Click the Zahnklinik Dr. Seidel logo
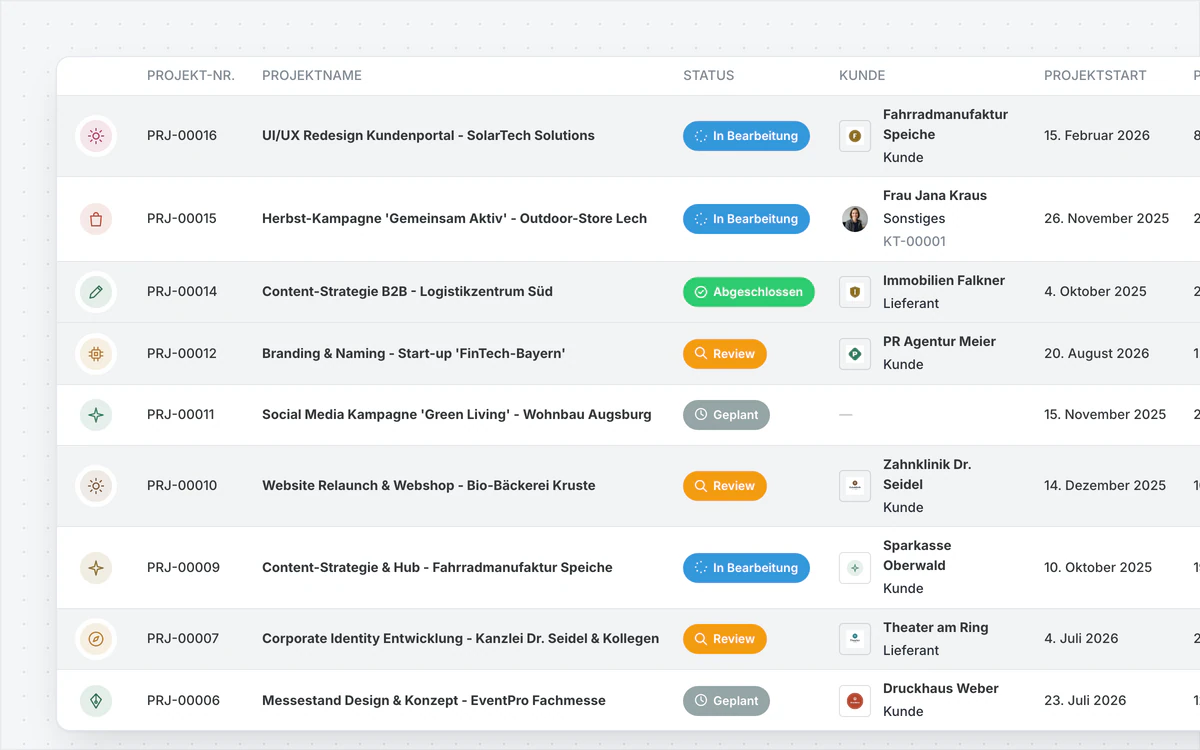This screenshot has height=750, width=1200. 855,486
